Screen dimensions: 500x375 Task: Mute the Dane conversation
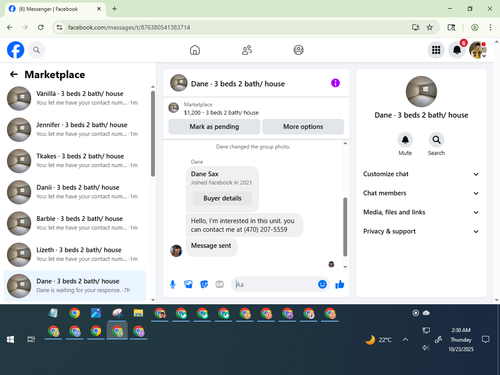point(405,140)
